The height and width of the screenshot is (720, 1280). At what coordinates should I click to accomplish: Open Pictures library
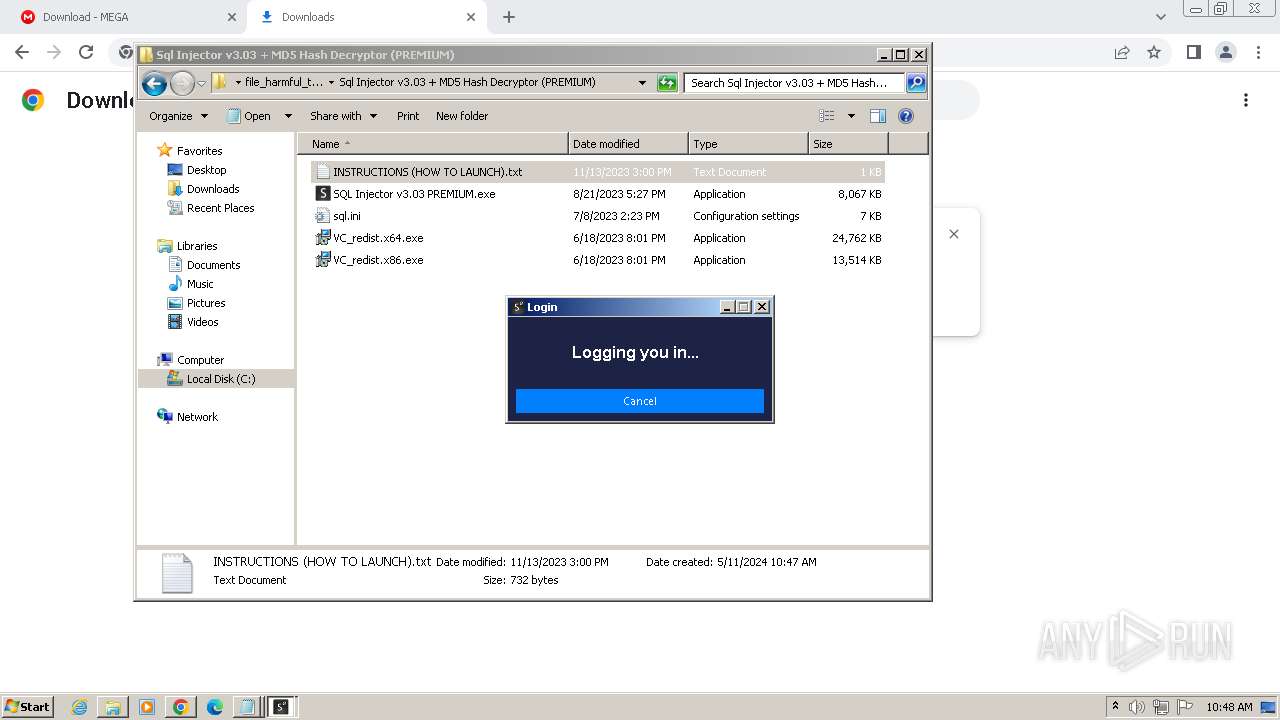point(206,303)
